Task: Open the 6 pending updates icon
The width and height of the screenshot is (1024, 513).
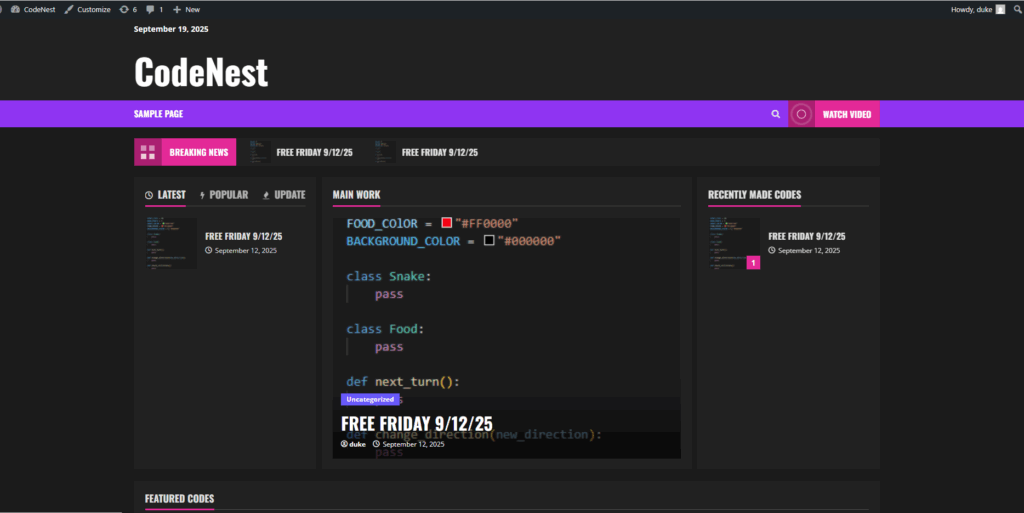Action: tap(124, 9)
